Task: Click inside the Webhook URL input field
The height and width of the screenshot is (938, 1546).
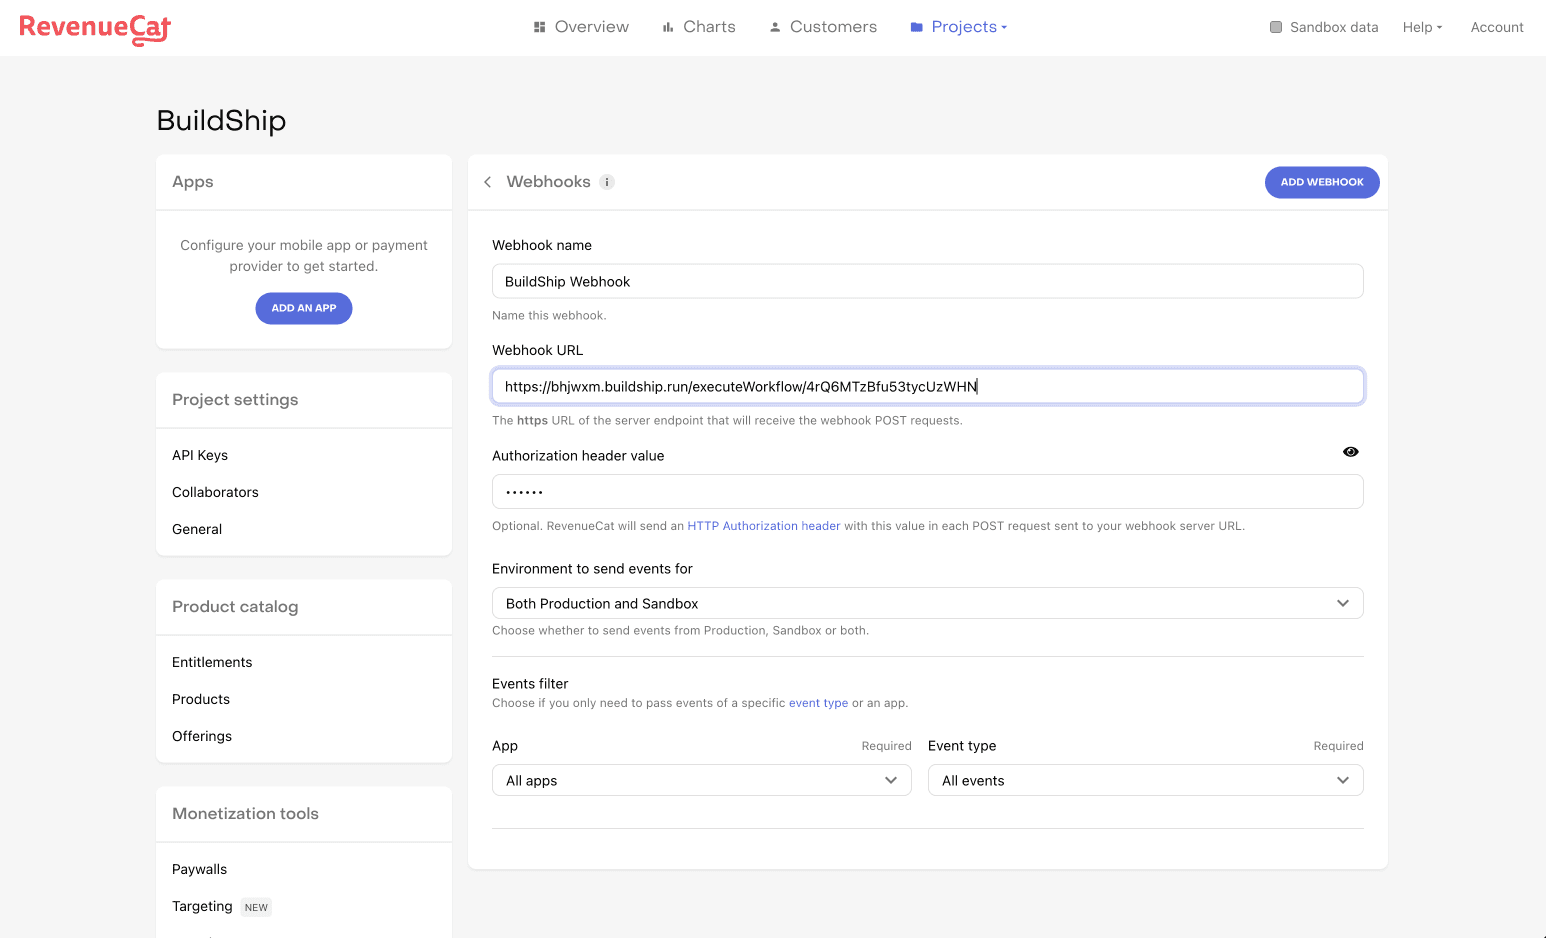Action: click(927, 385)
